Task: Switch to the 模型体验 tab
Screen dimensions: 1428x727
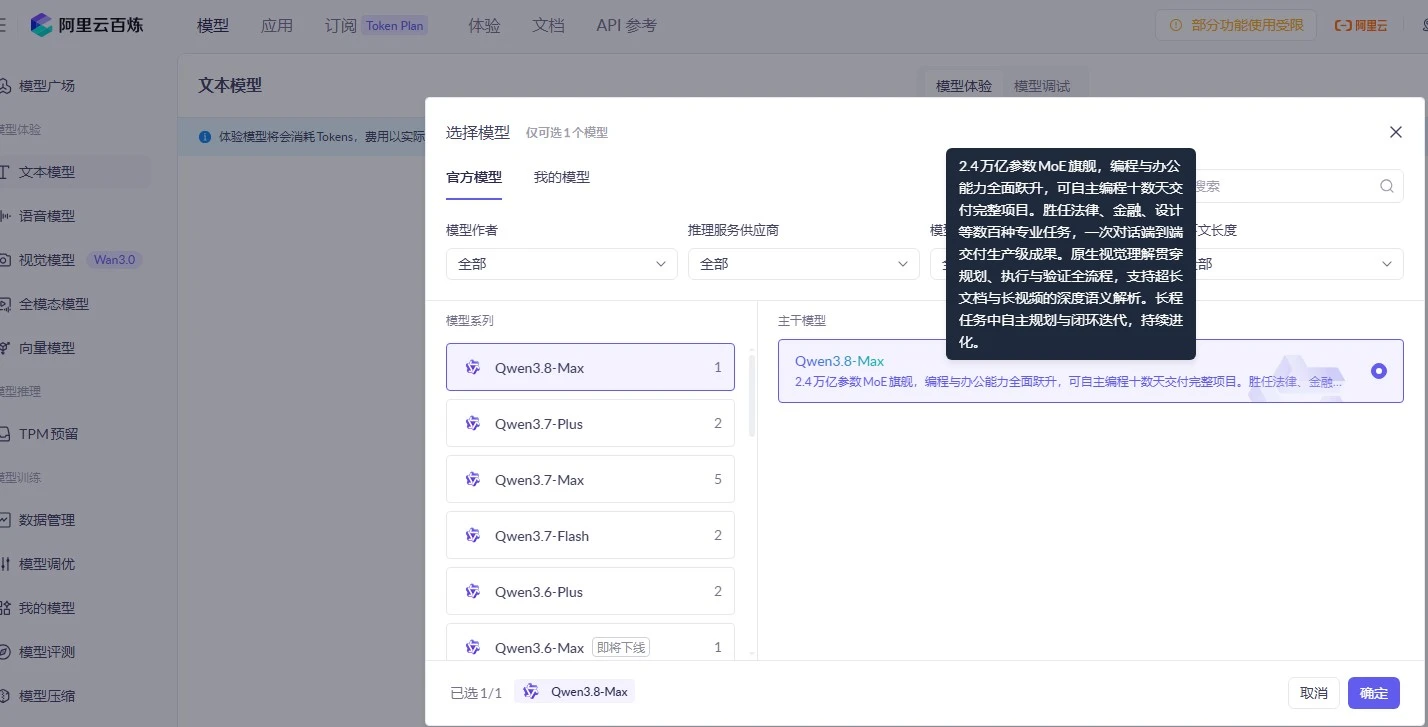Action: click(964, 86)
